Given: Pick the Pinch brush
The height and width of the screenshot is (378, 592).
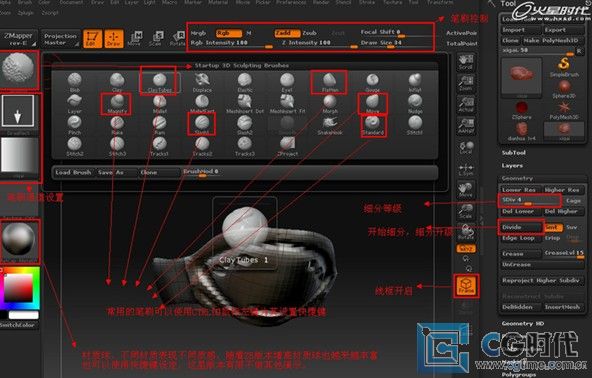Looking at the screenshot, I should click(x=74, y=125).
